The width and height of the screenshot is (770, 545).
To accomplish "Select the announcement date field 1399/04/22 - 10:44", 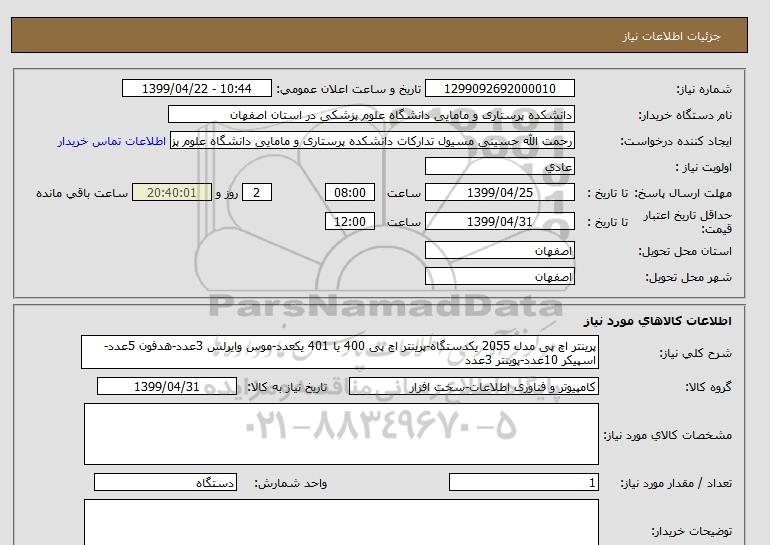I will click(x=196, y=88).
